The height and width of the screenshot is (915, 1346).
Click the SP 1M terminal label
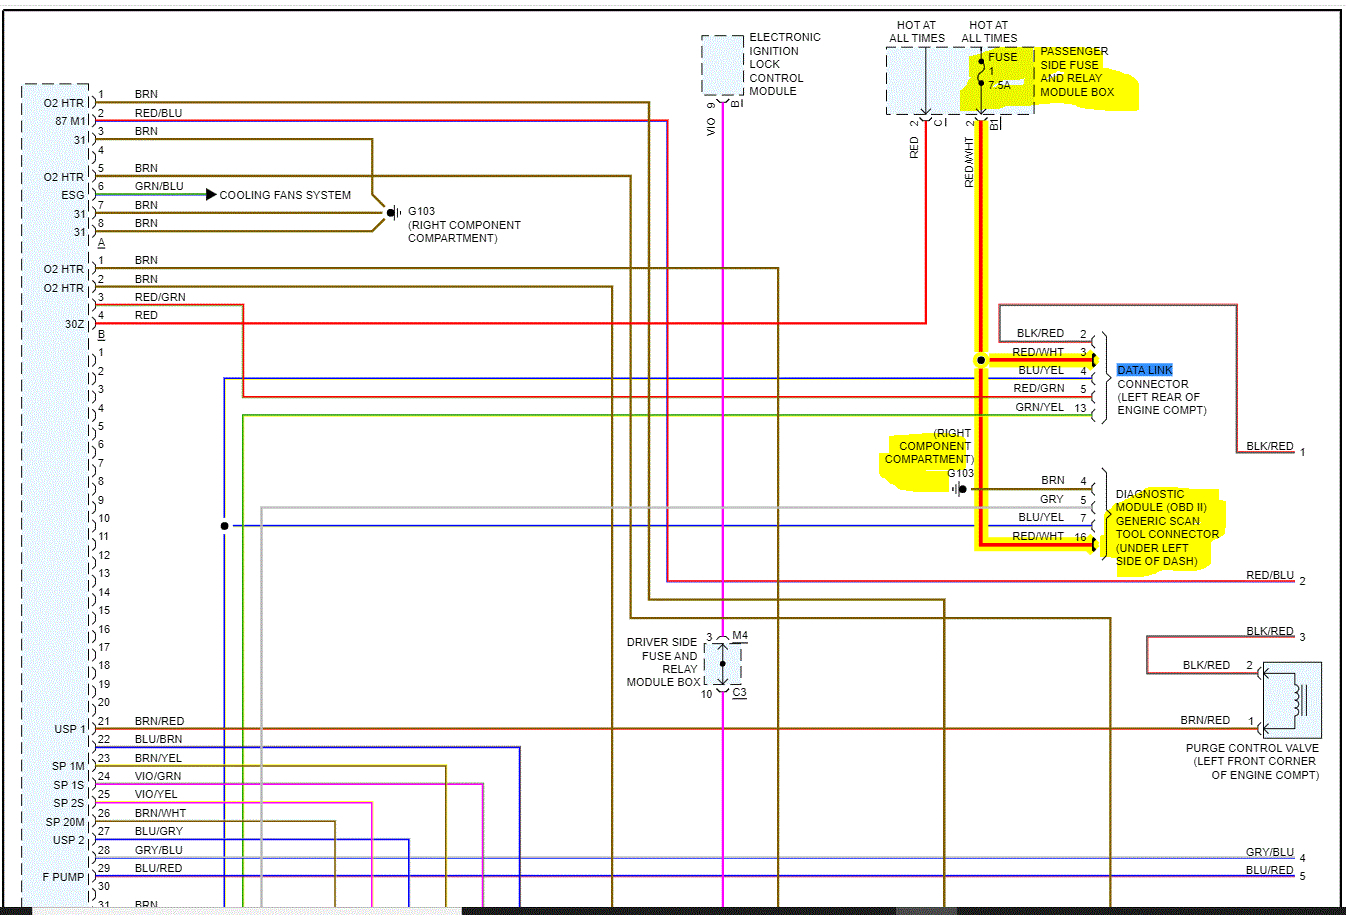(x=69, y=766)
